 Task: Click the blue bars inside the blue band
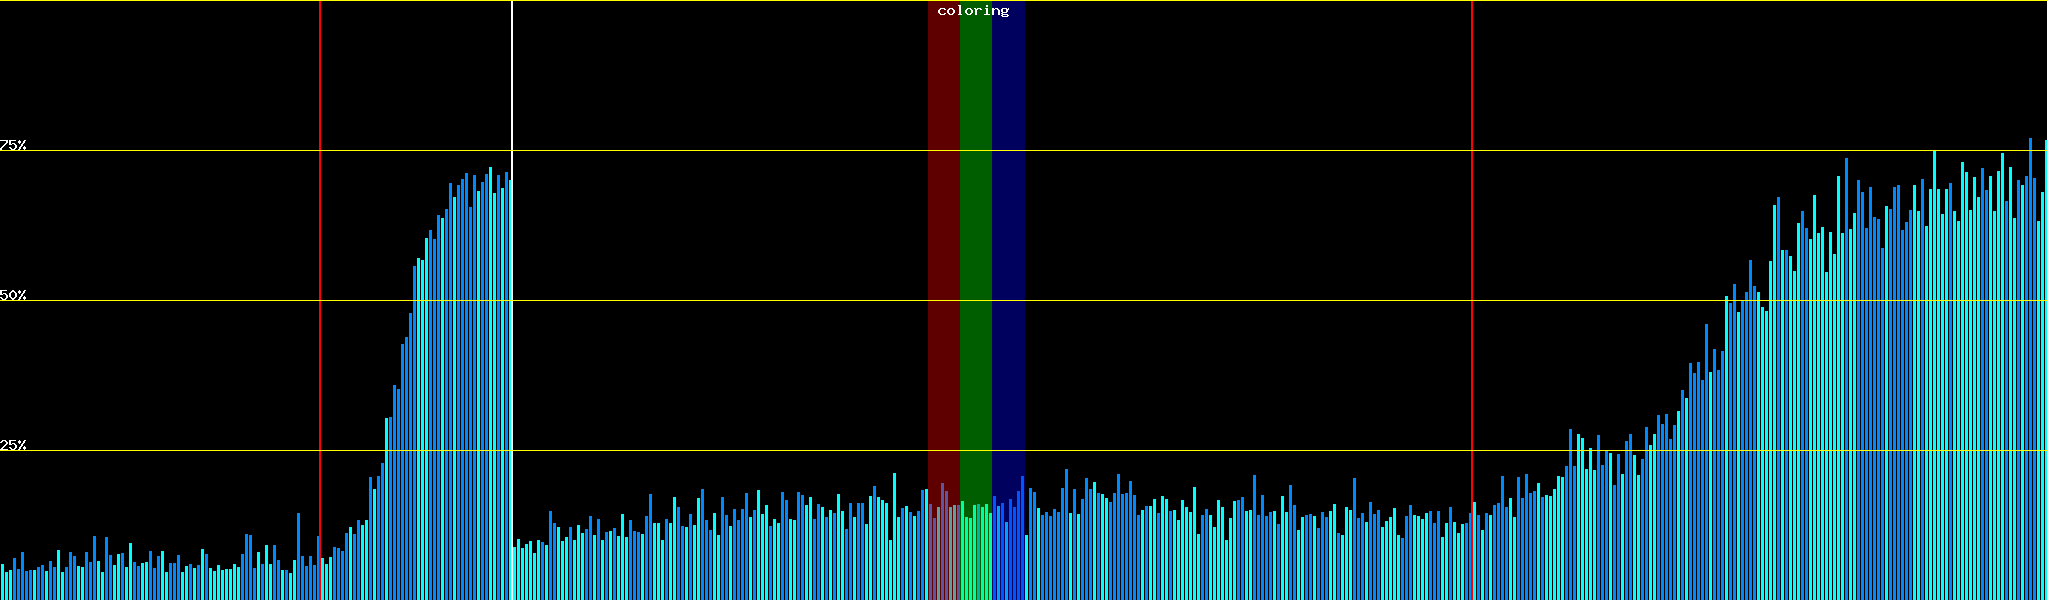pos(1008,550)
